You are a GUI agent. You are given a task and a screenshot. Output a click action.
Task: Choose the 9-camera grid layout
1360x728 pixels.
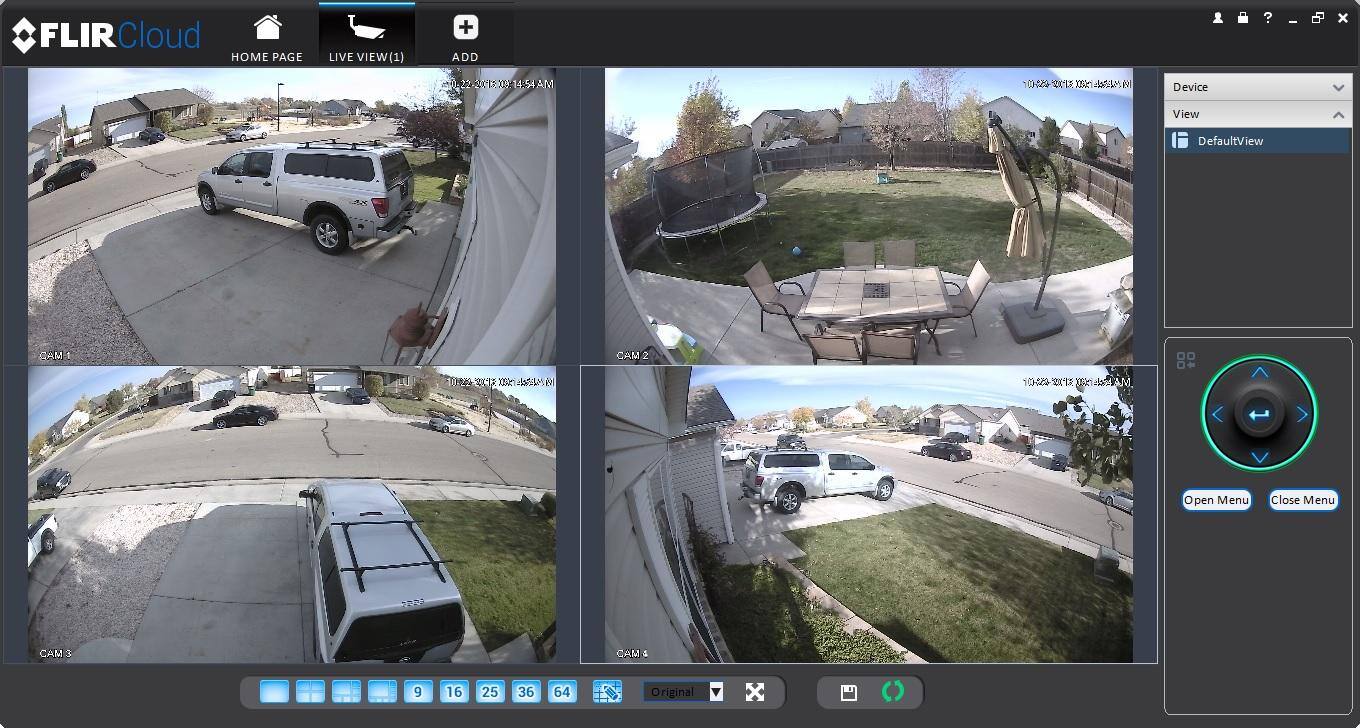pyautogui.click(x=418, y=692)
